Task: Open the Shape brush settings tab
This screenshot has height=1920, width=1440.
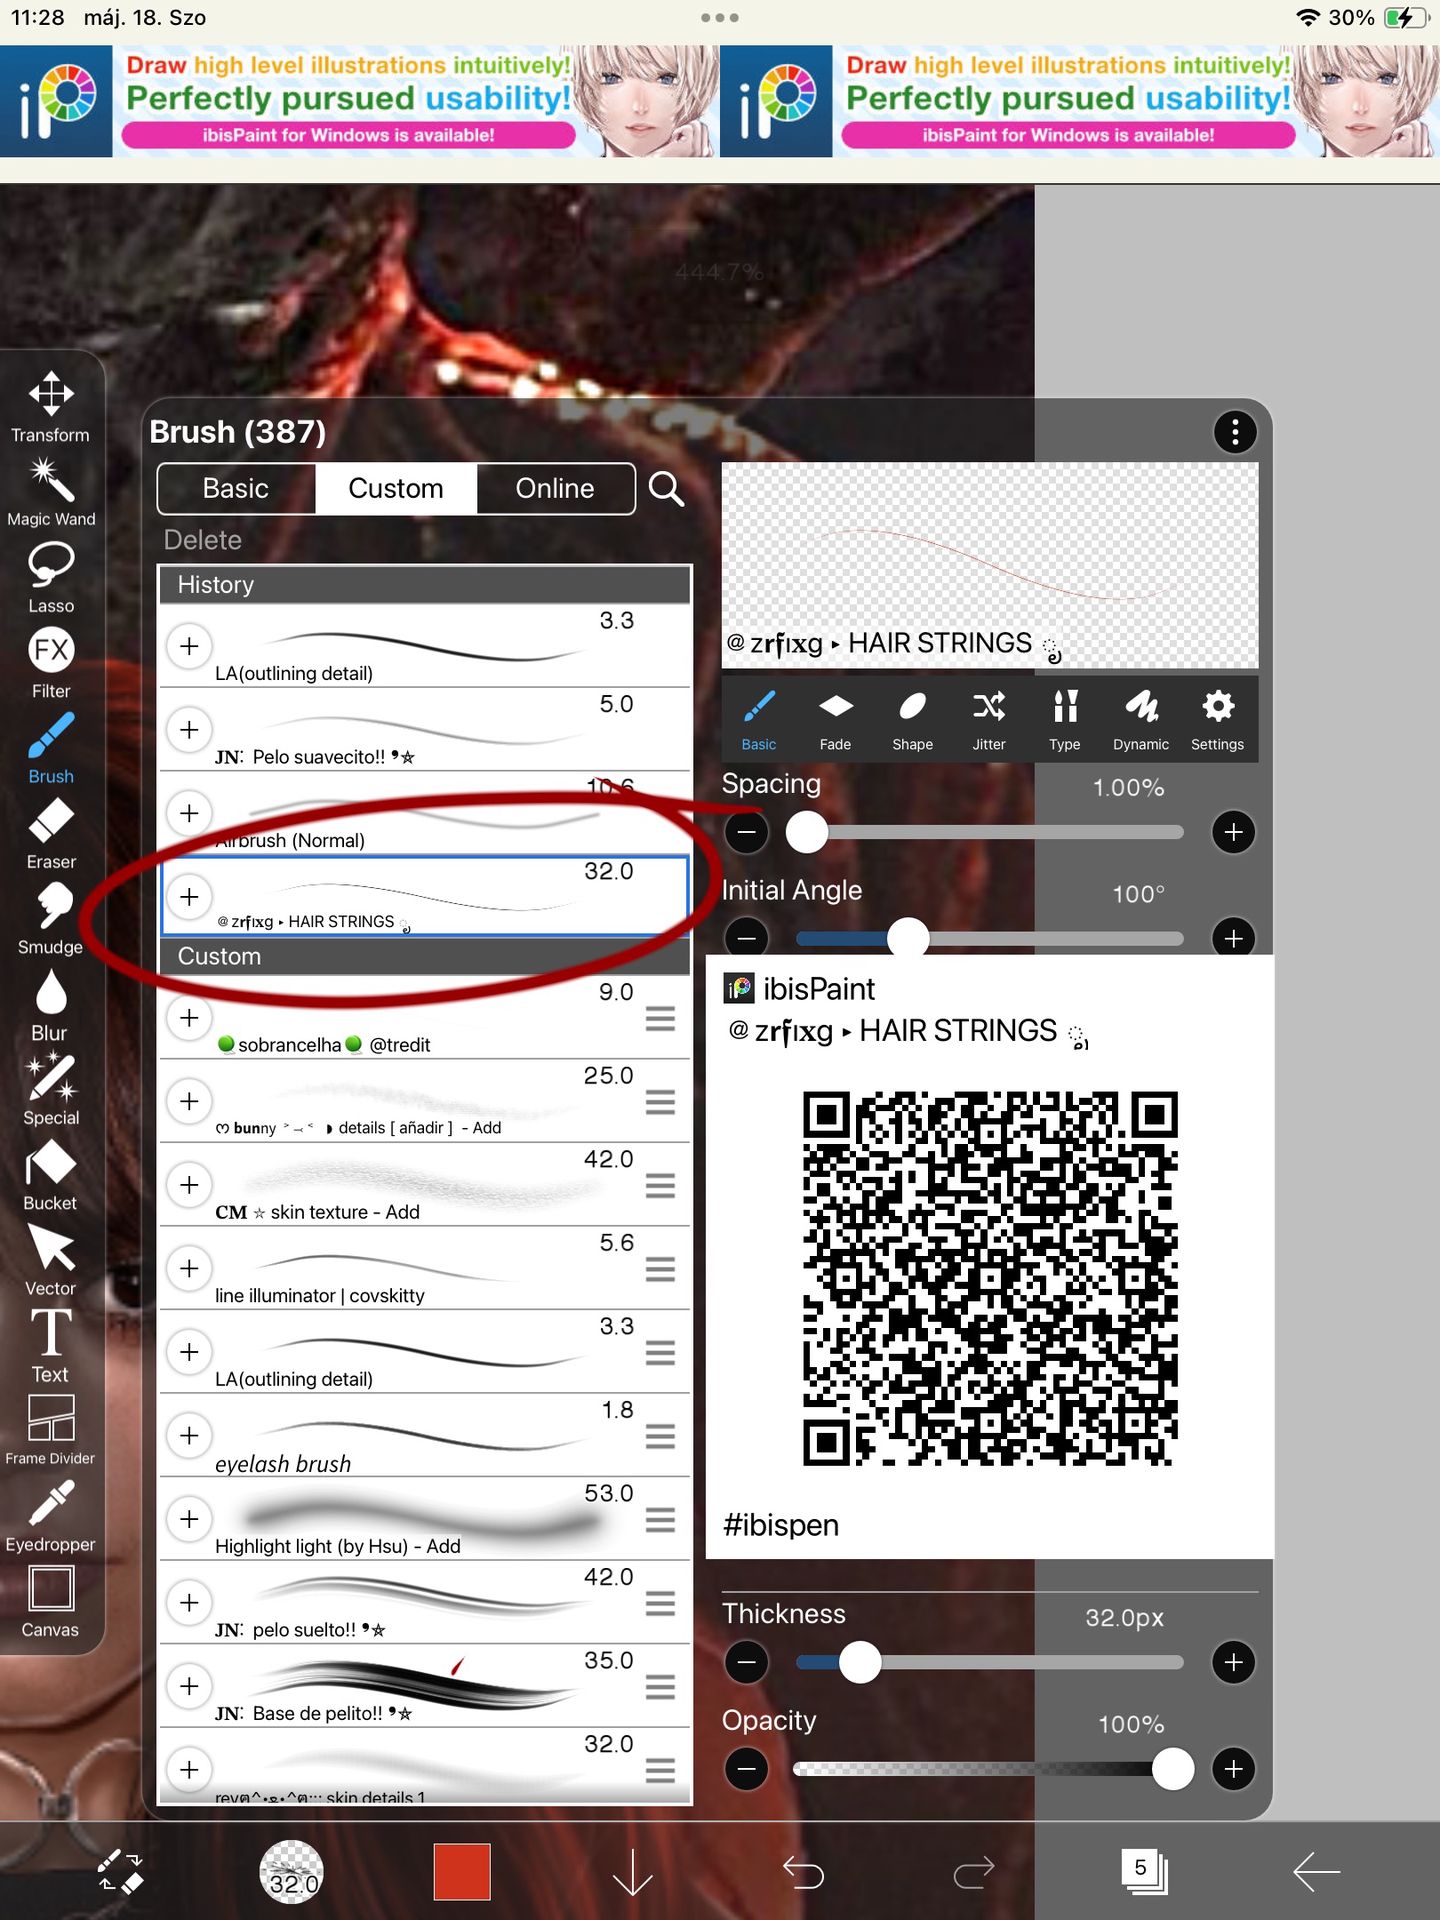Action: (912, 720)
